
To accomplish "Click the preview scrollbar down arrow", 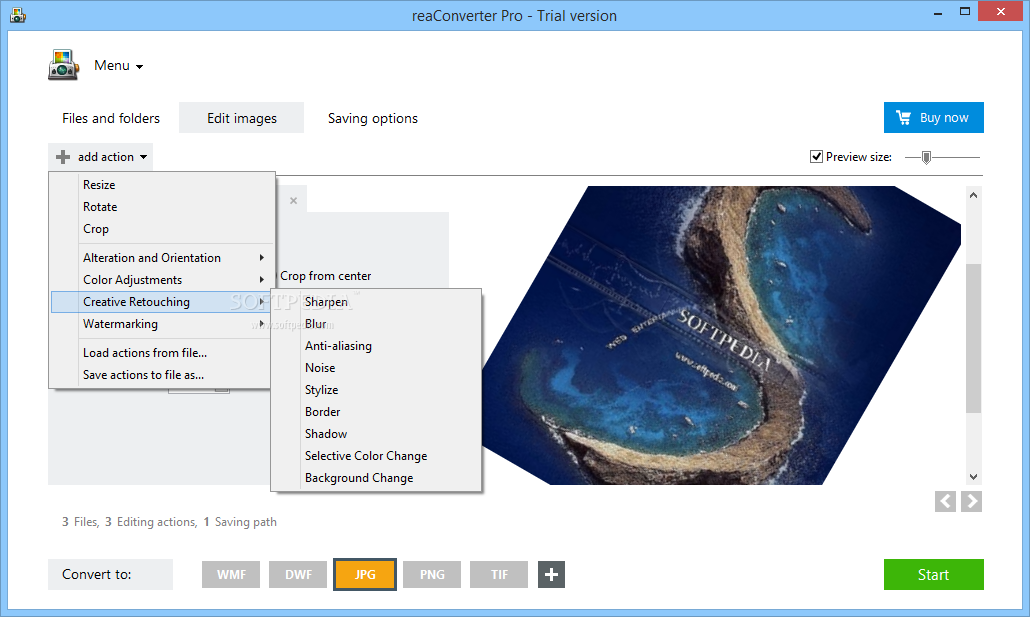I will (x=974, y=477).
